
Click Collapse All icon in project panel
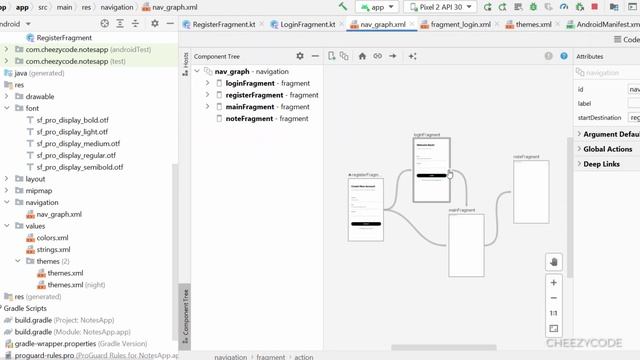pyautogui.click(x=135, y=24)
